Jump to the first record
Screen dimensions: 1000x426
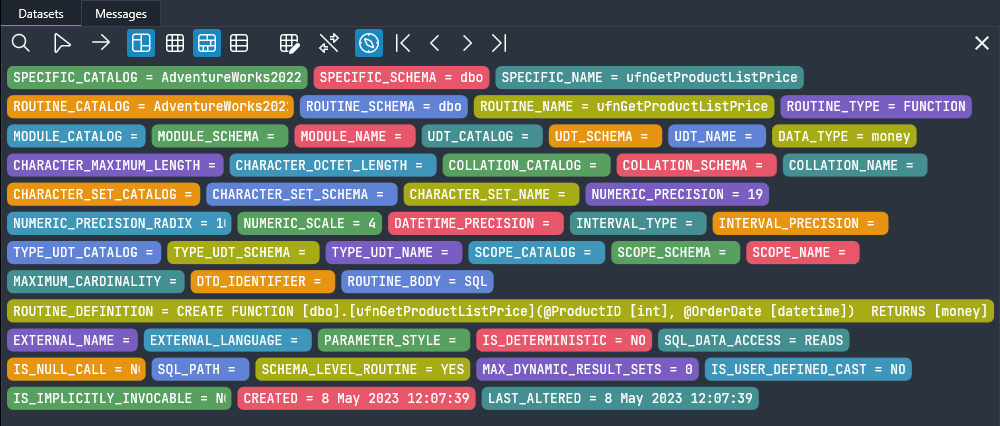403,42
